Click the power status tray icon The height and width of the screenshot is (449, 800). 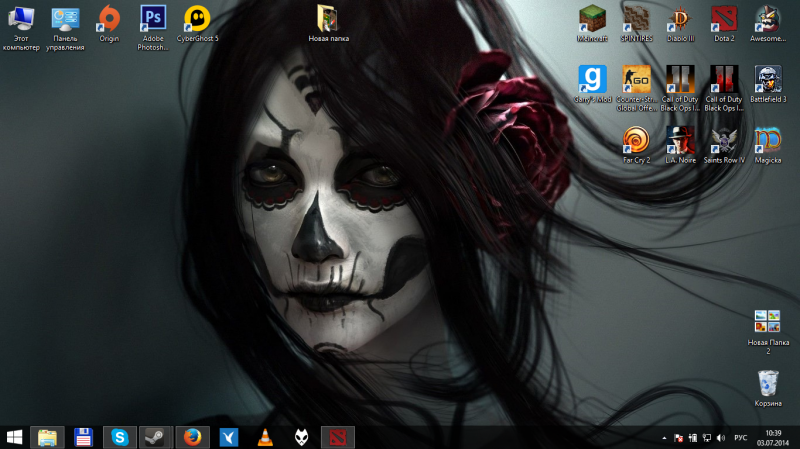[x=693, y=438]
